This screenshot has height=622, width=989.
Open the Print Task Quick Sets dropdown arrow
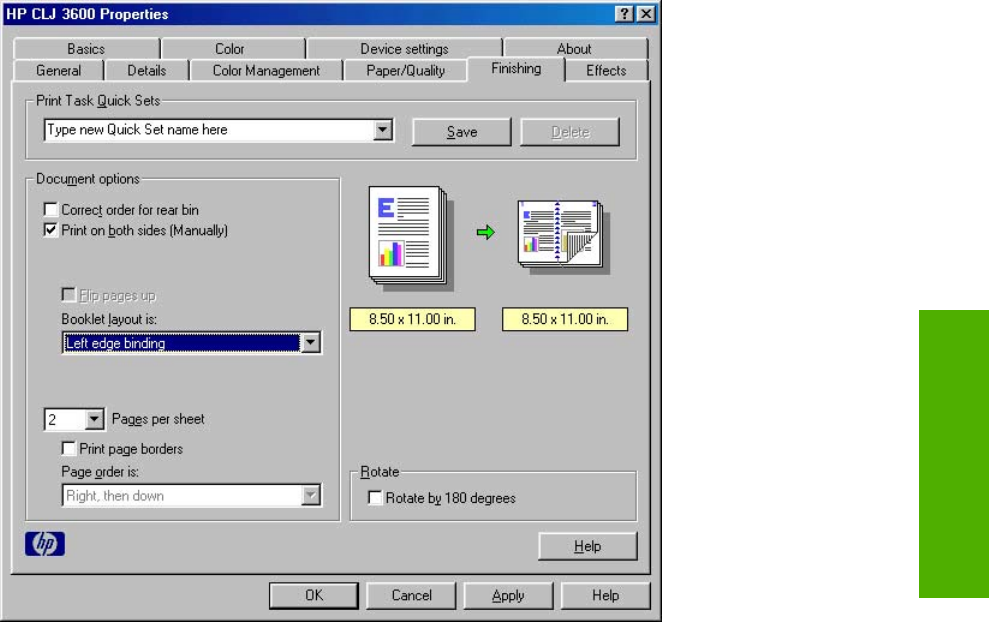coord(382,130)
